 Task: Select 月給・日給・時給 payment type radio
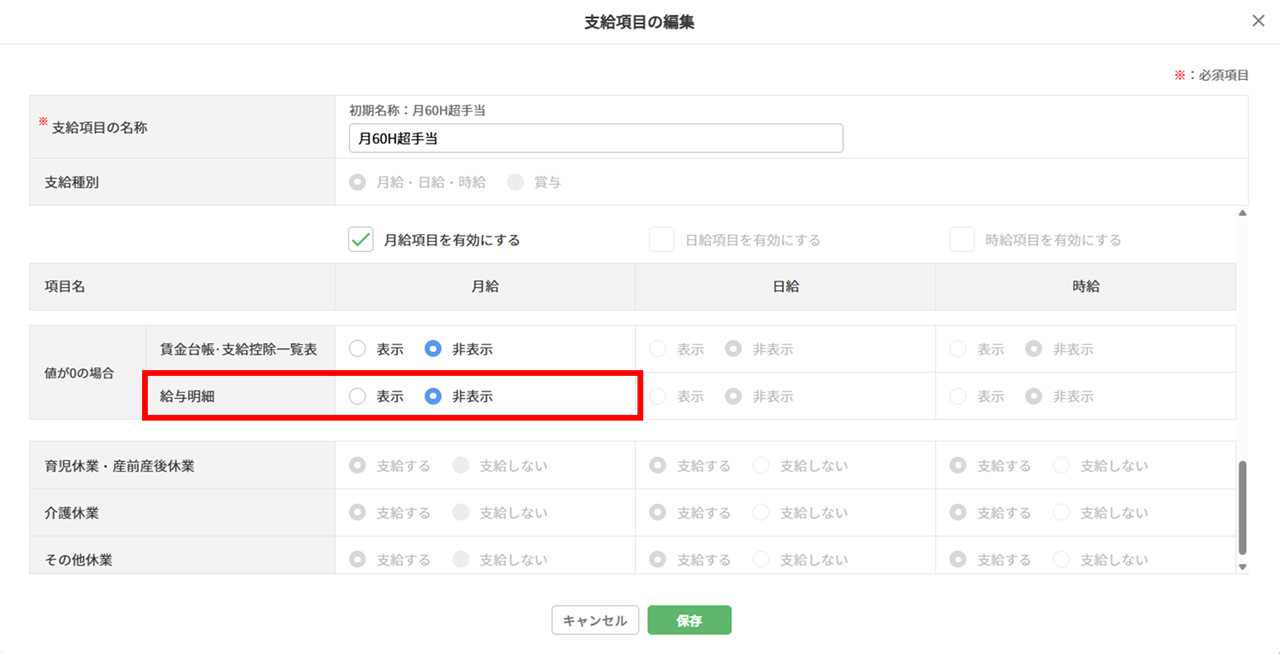357,182
